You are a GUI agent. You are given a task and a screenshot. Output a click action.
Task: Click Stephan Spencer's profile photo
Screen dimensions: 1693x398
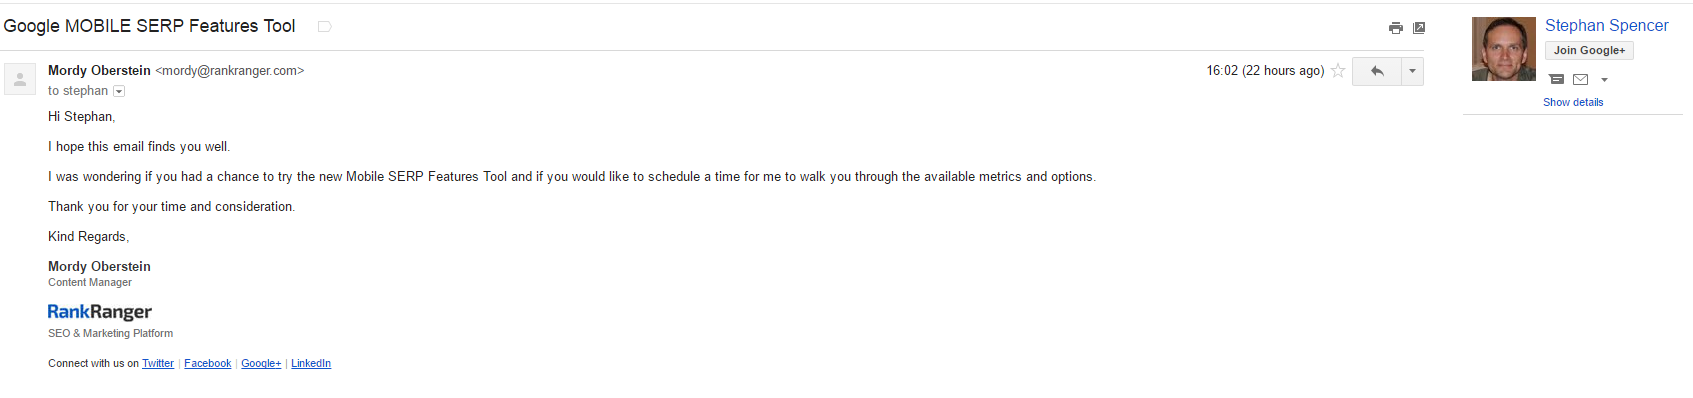1504,49
